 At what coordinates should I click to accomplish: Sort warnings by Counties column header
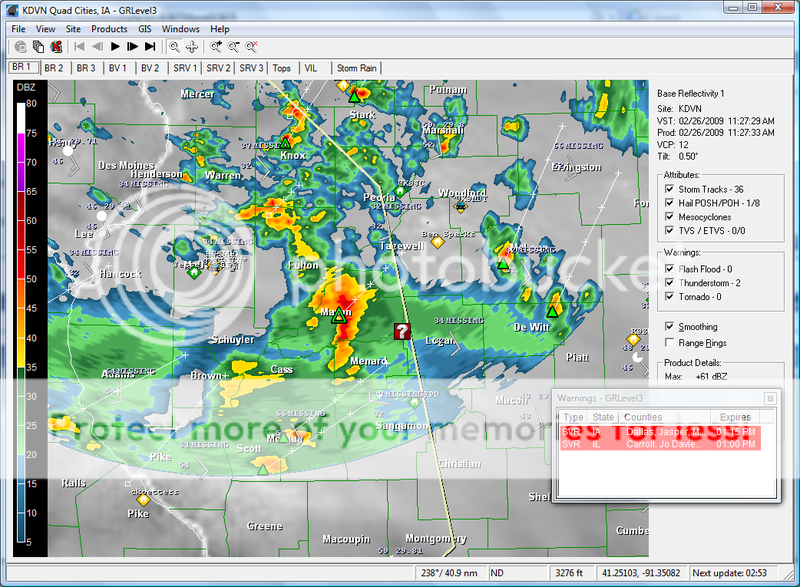pyautogui.click(x=664, y=417)
